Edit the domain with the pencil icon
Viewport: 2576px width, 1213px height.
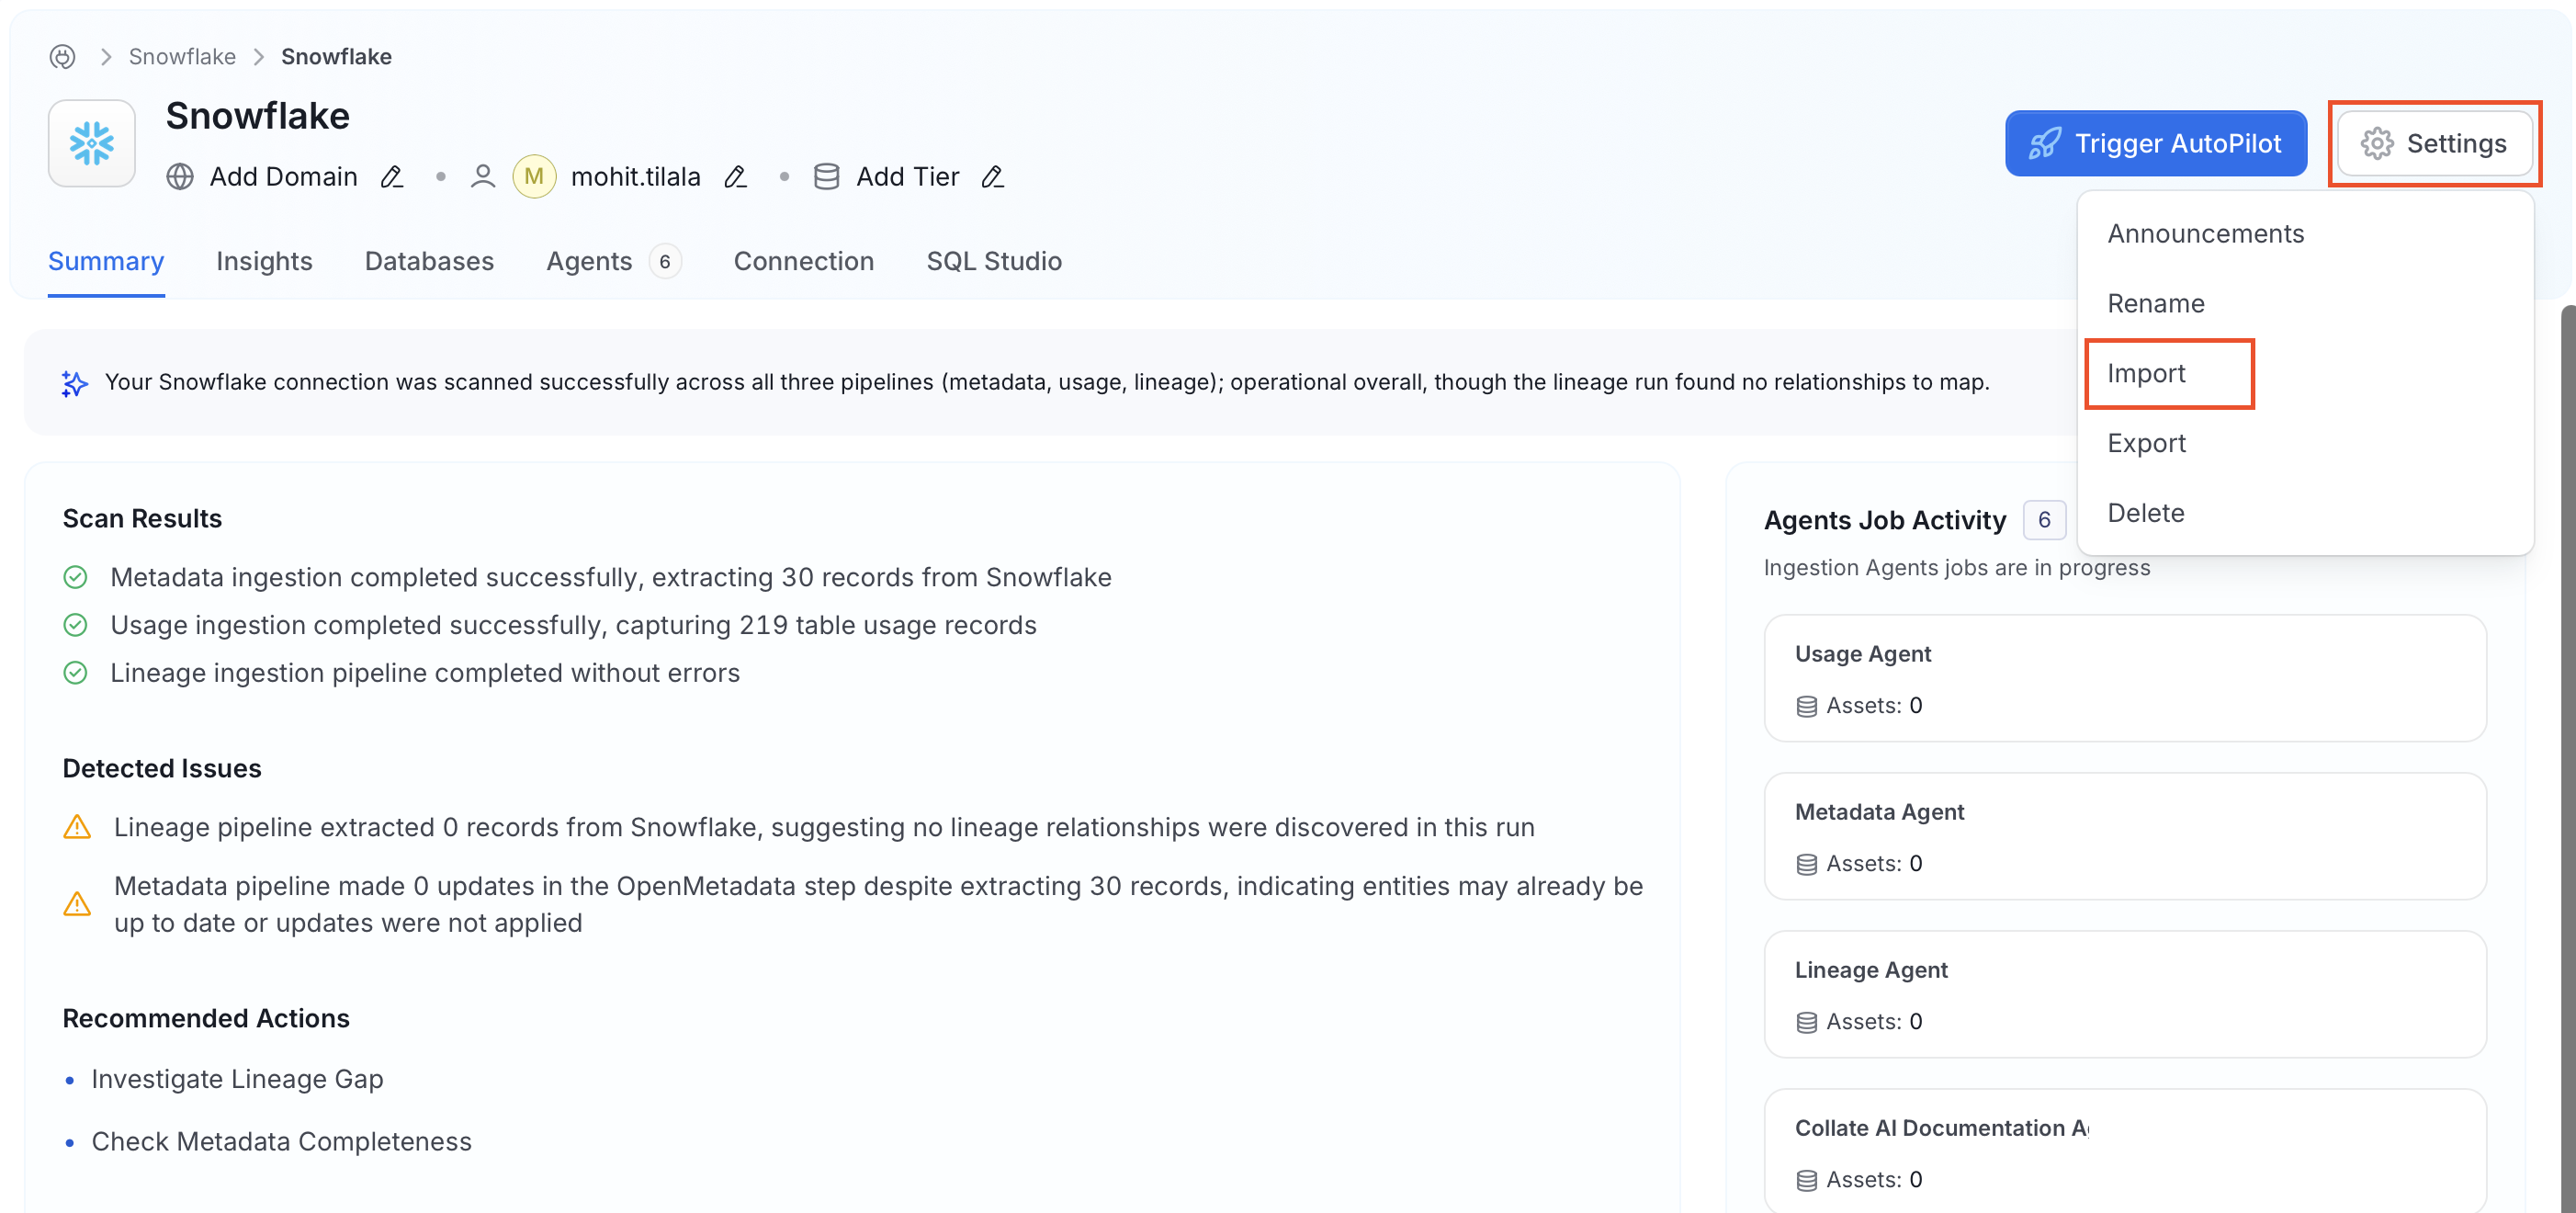[x=392, y=177]
